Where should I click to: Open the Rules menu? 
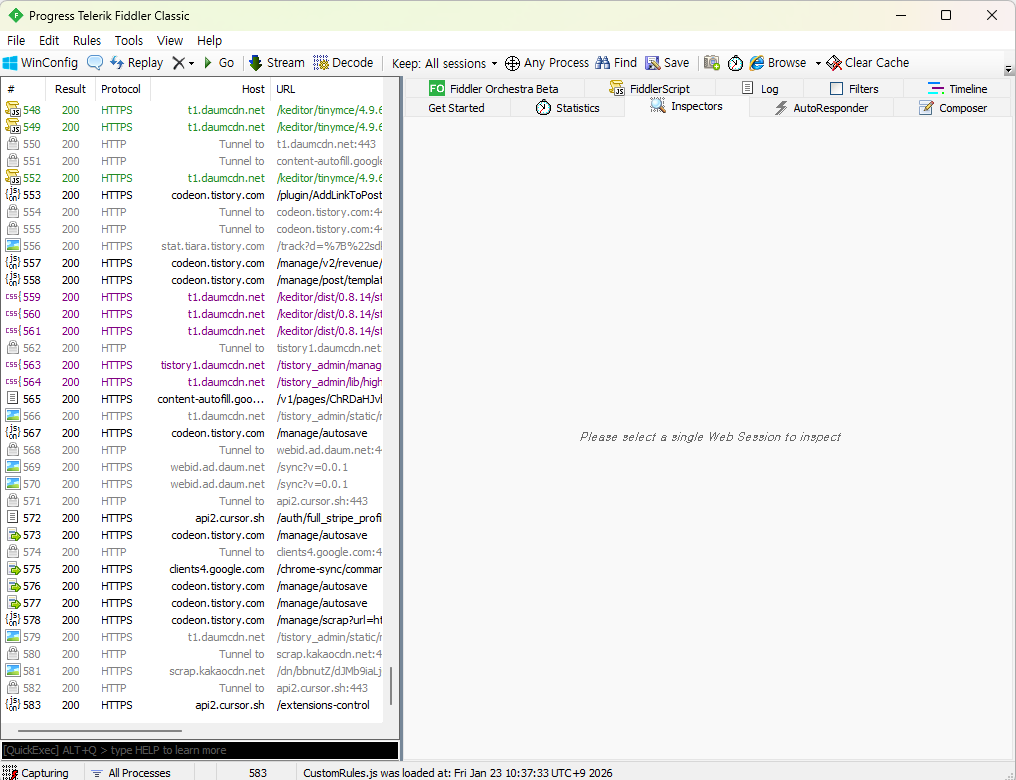coord(87,40)
